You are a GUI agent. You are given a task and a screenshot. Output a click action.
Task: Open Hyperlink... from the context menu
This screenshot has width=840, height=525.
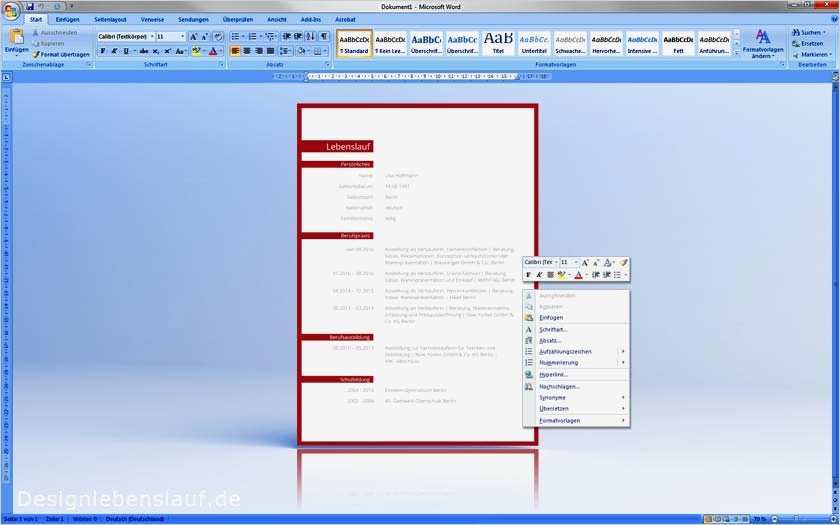click(x=576, y=375)
